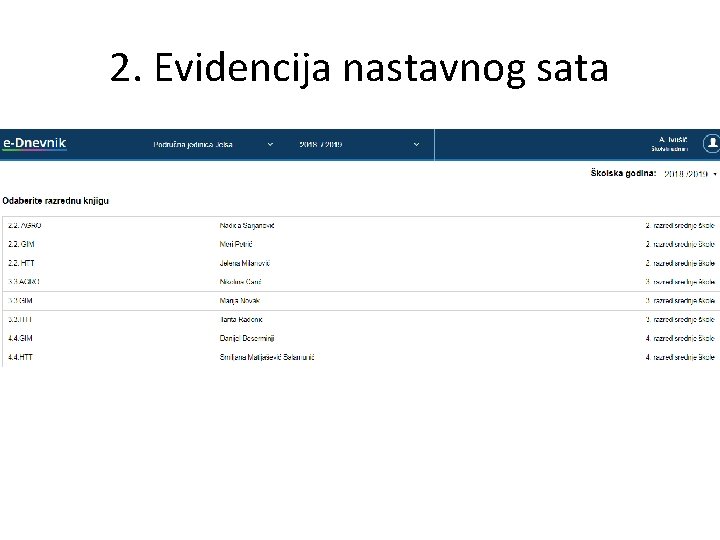720x540 pixels.
Task: Open the Školska godina dropdown
Action: (690, 174)
